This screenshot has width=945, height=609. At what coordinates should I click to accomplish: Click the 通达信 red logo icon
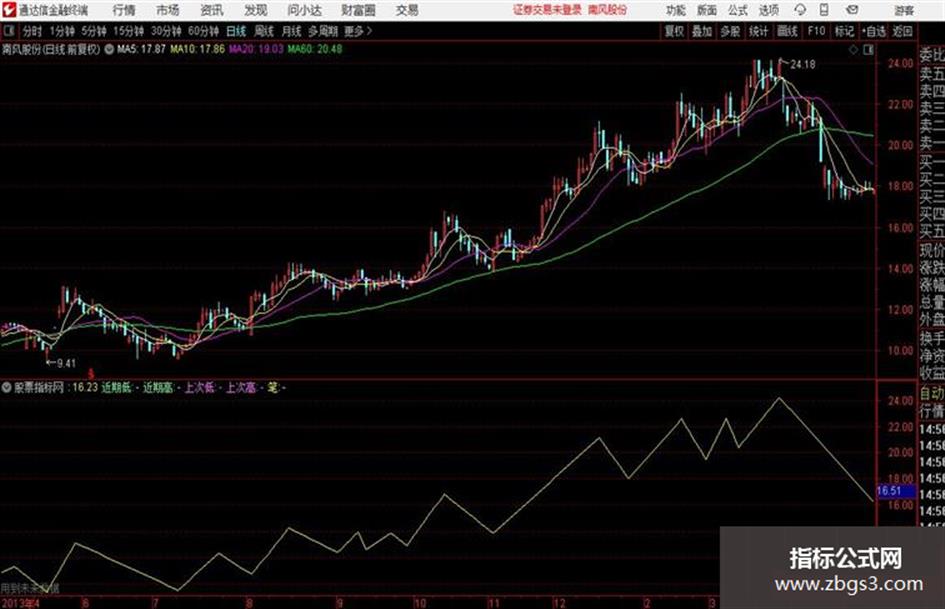point(8,10)
